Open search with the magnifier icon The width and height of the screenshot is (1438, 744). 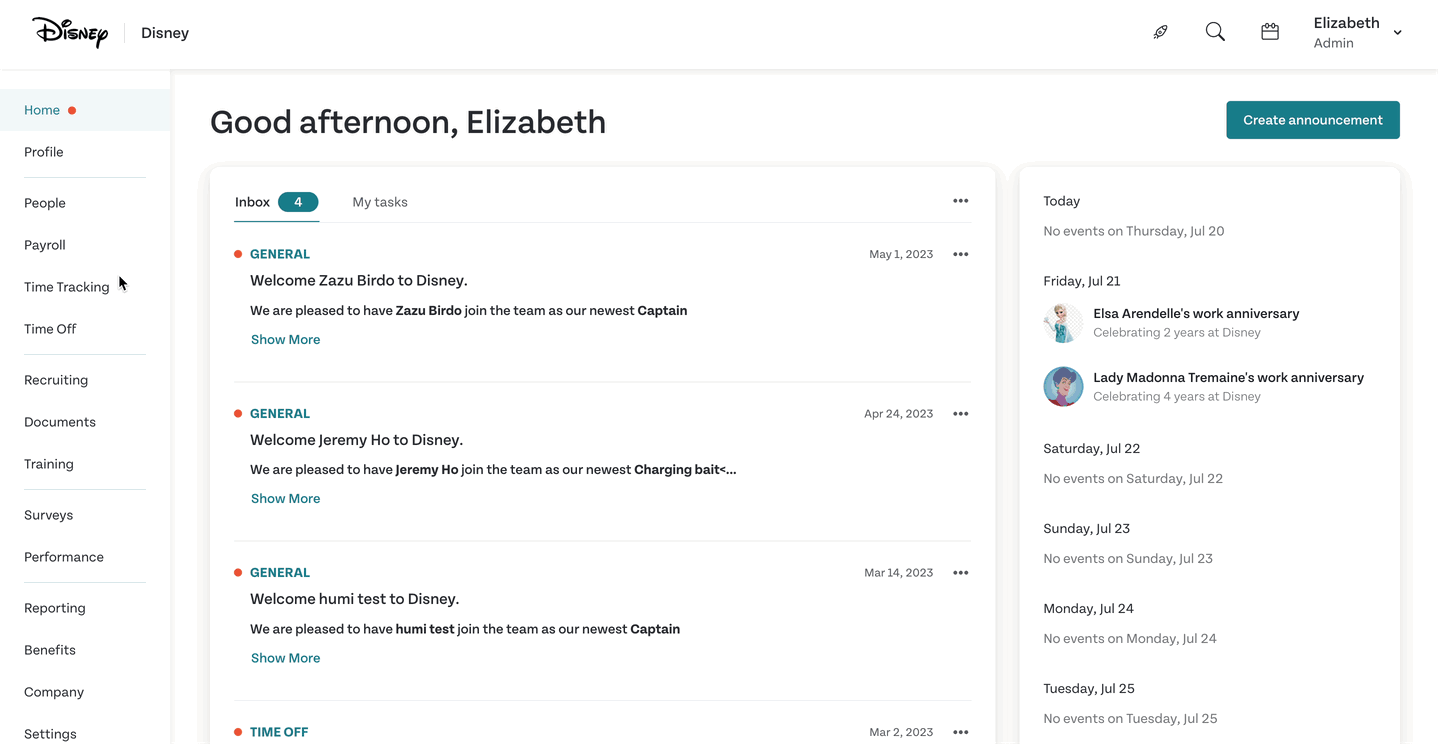[1215, 32]
